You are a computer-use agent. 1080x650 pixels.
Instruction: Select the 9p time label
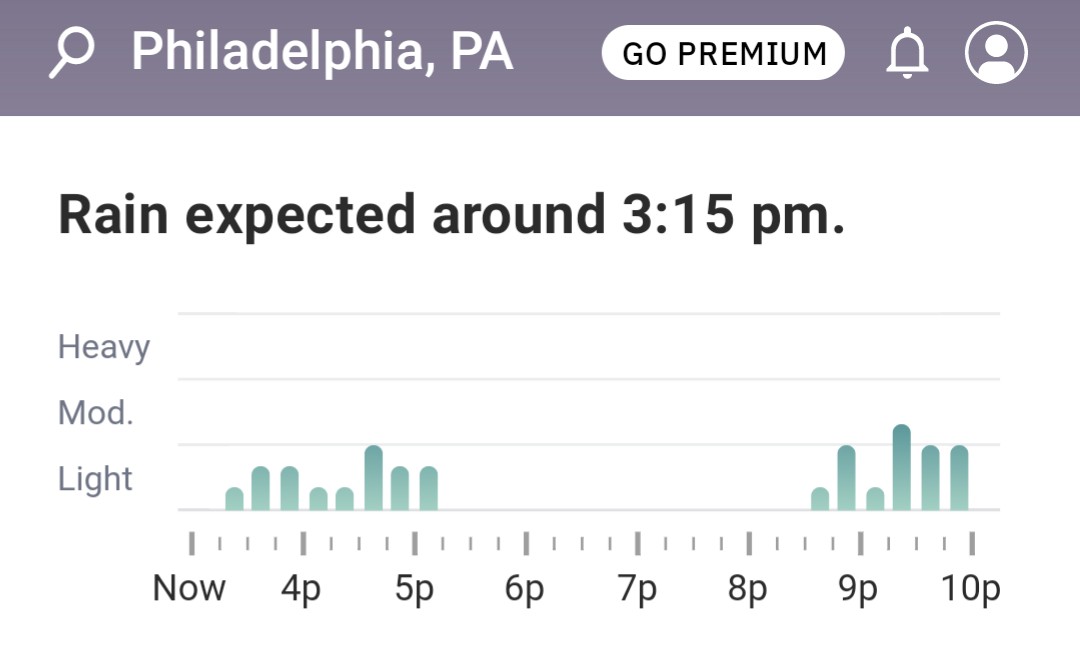point(860,589)
